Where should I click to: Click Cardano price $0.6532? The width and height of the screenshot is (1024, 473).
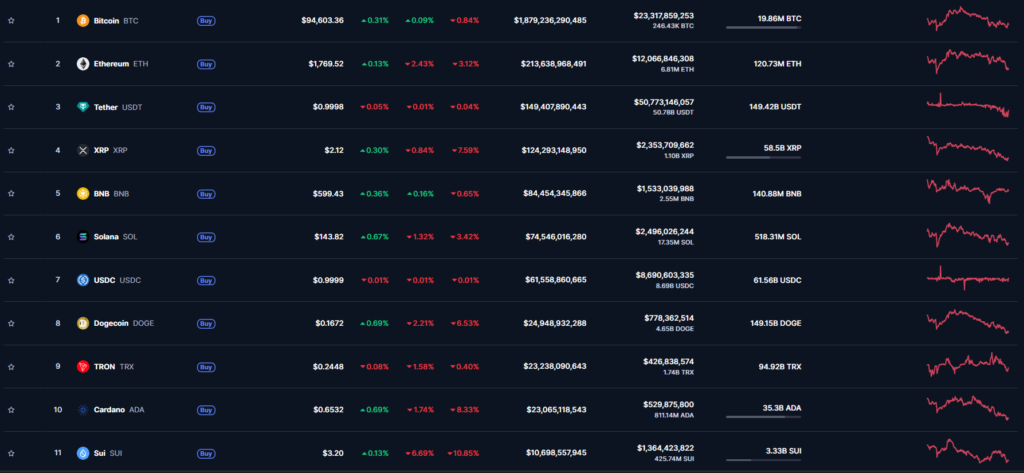[328, 410]
